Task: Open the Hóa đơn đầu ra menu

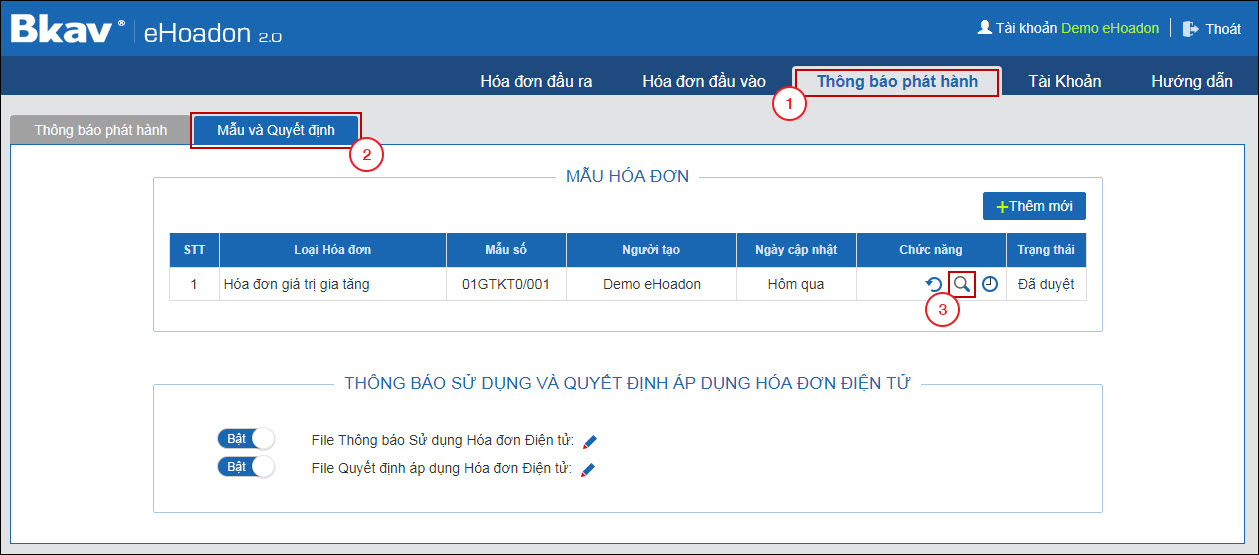Action: click(536, 82)
